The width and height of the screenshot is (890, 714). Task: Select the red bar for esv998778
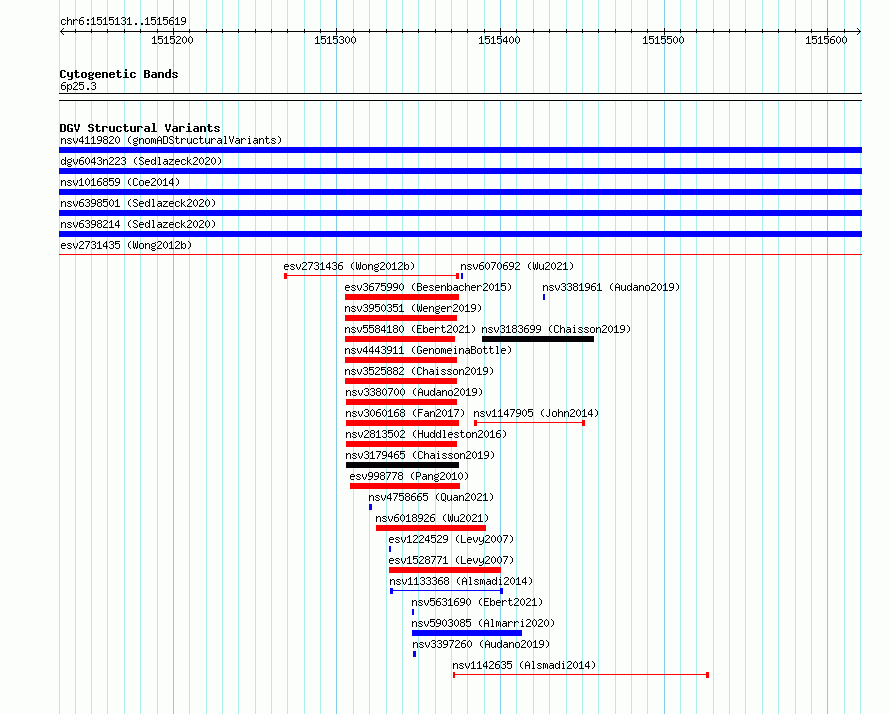click(405, 486)
